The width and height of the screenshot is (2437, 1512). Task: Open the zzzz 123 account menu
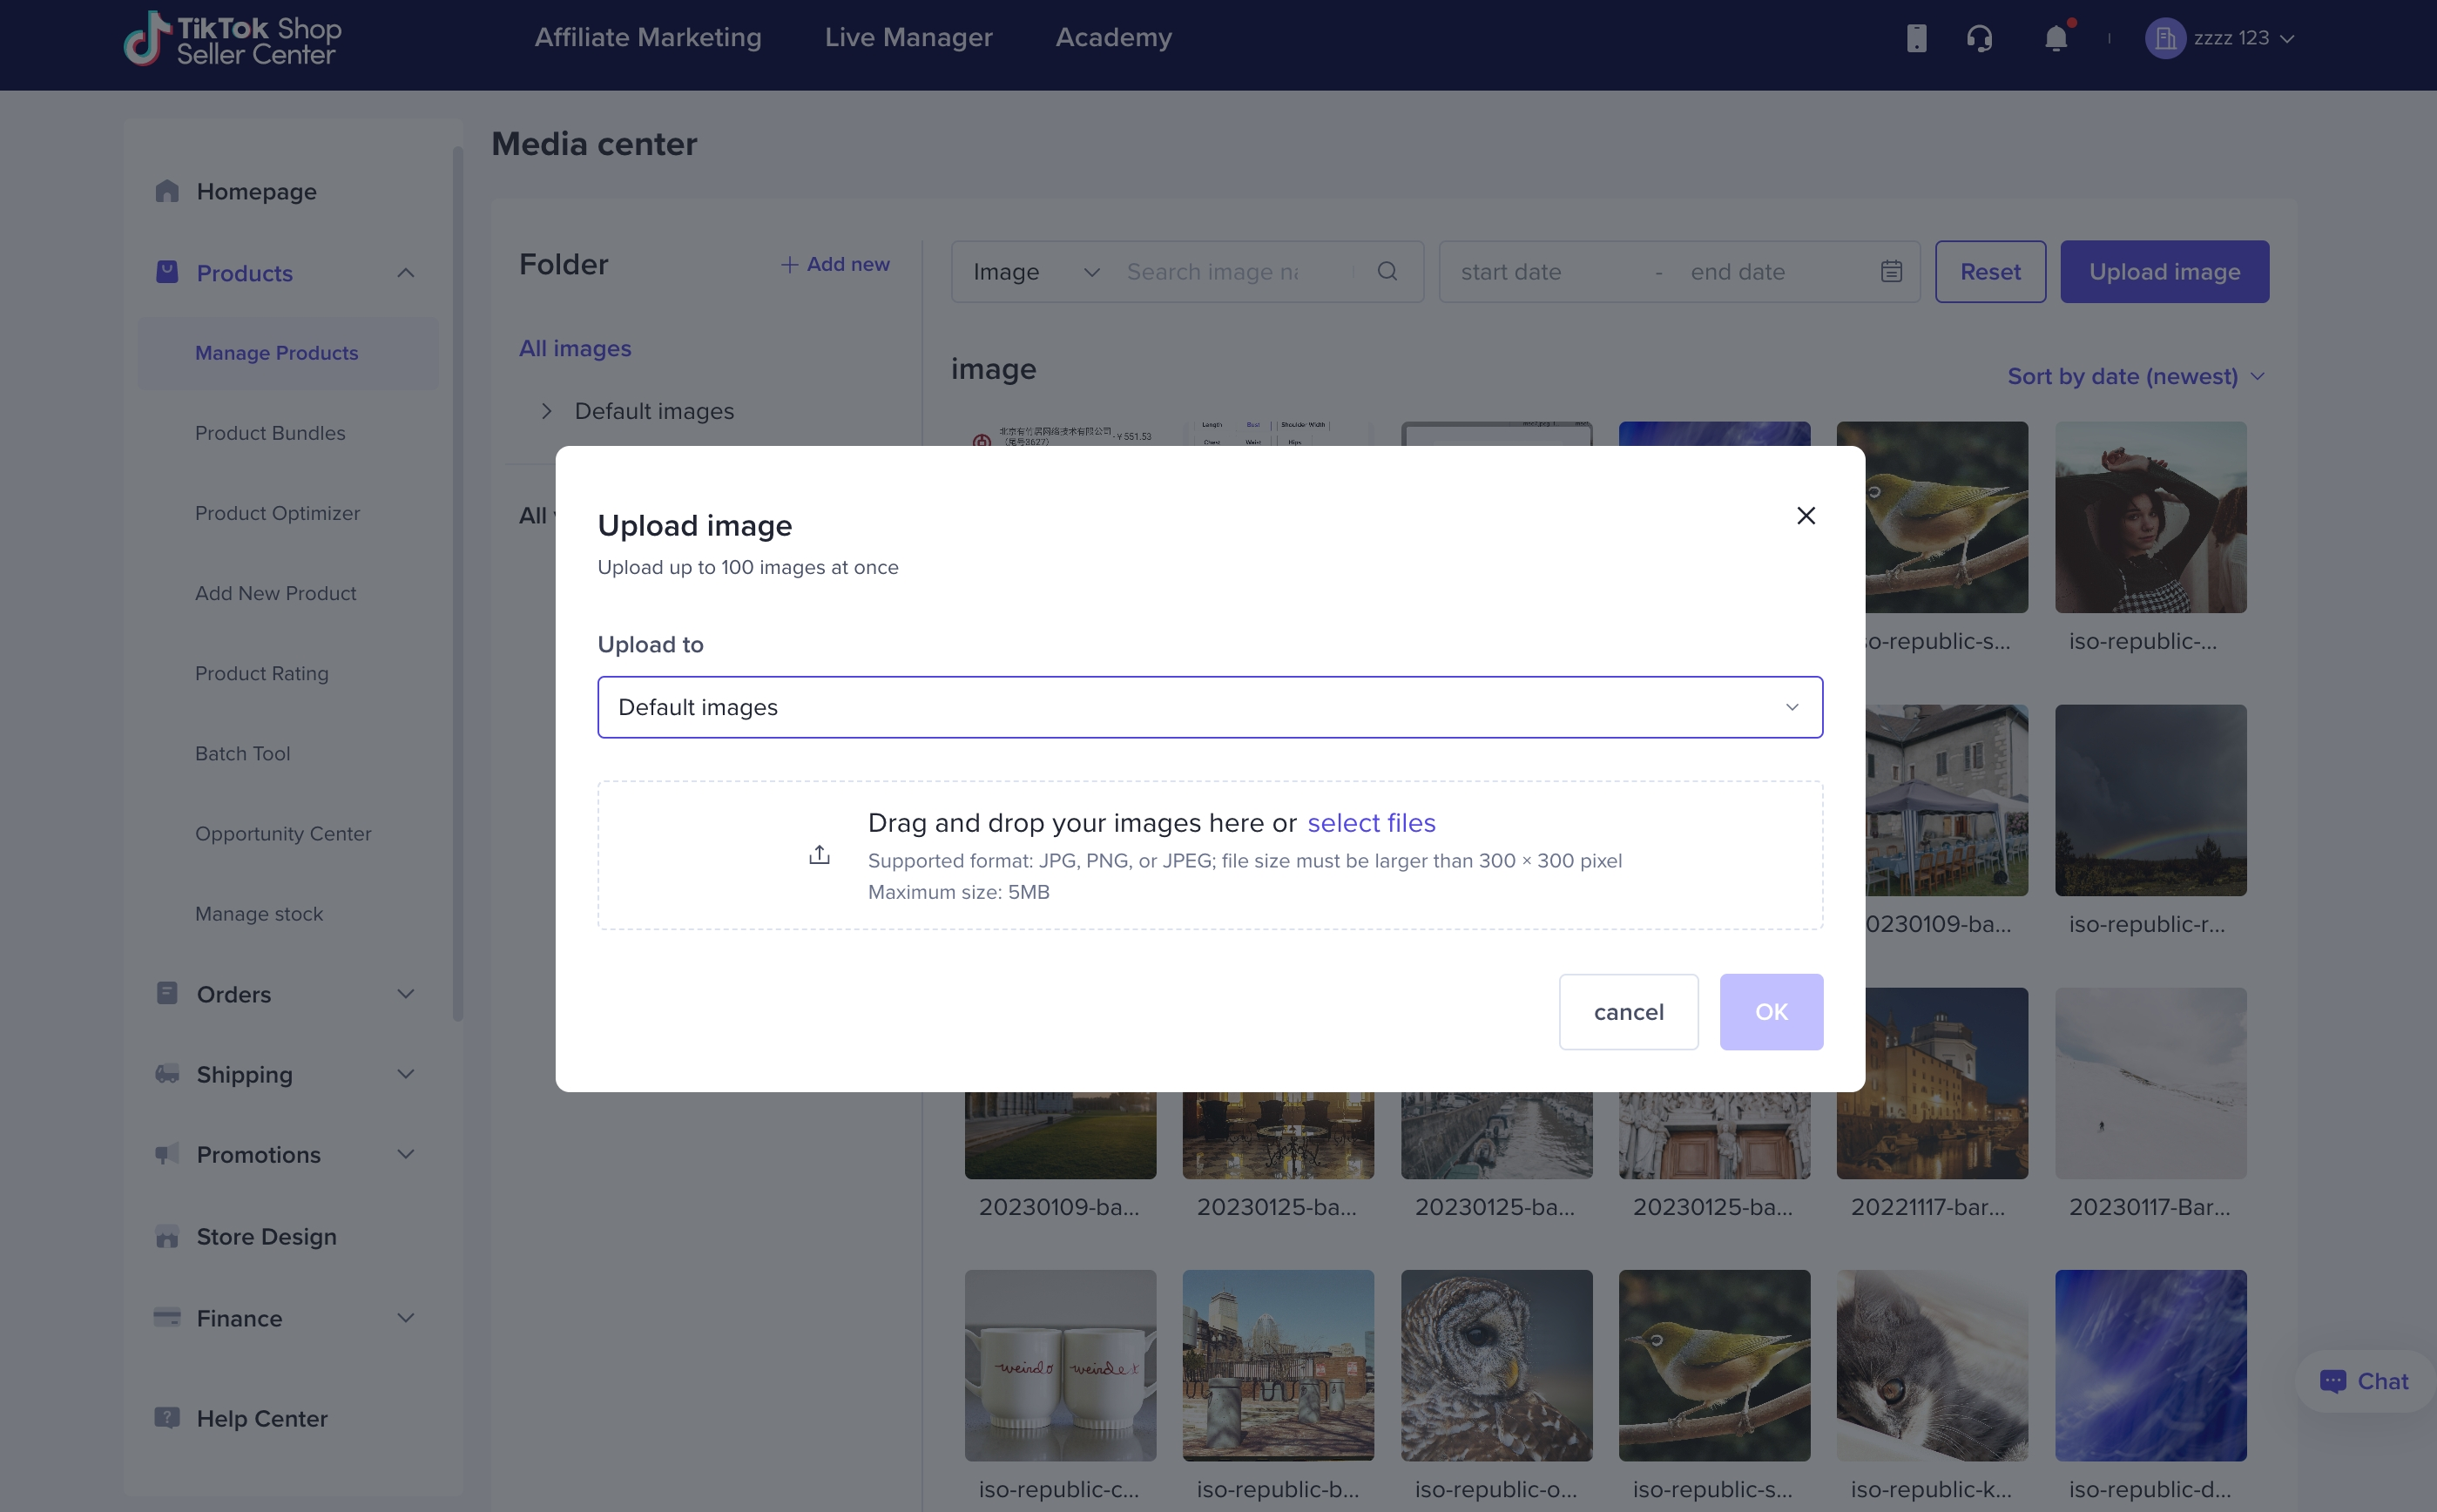2219,38
